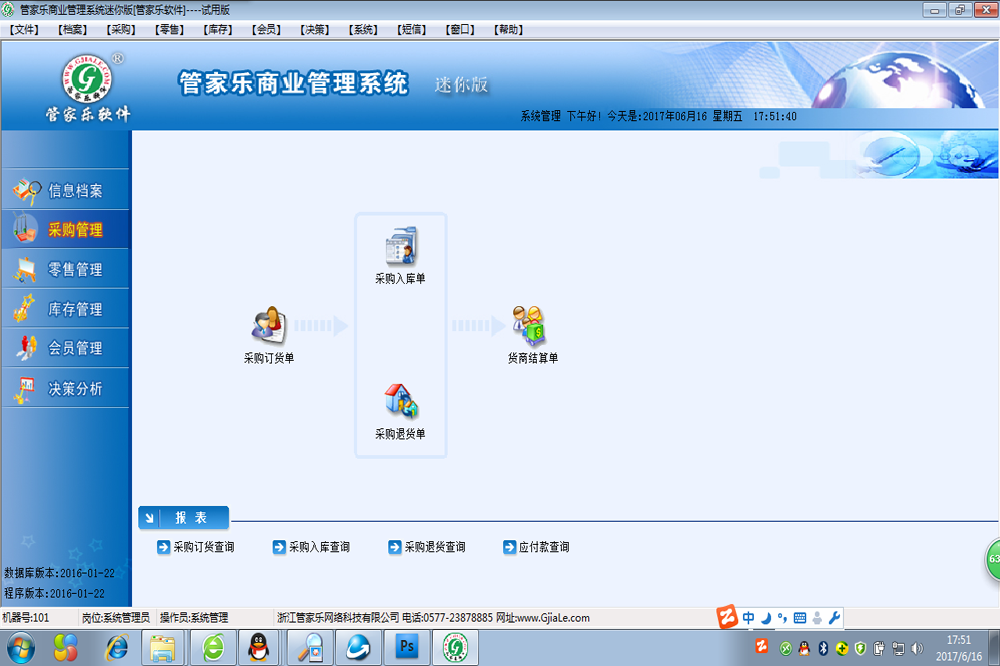Open the 应付款查询 report
The height and width of the screenshot is (666, 1000).
click(536, 547)
